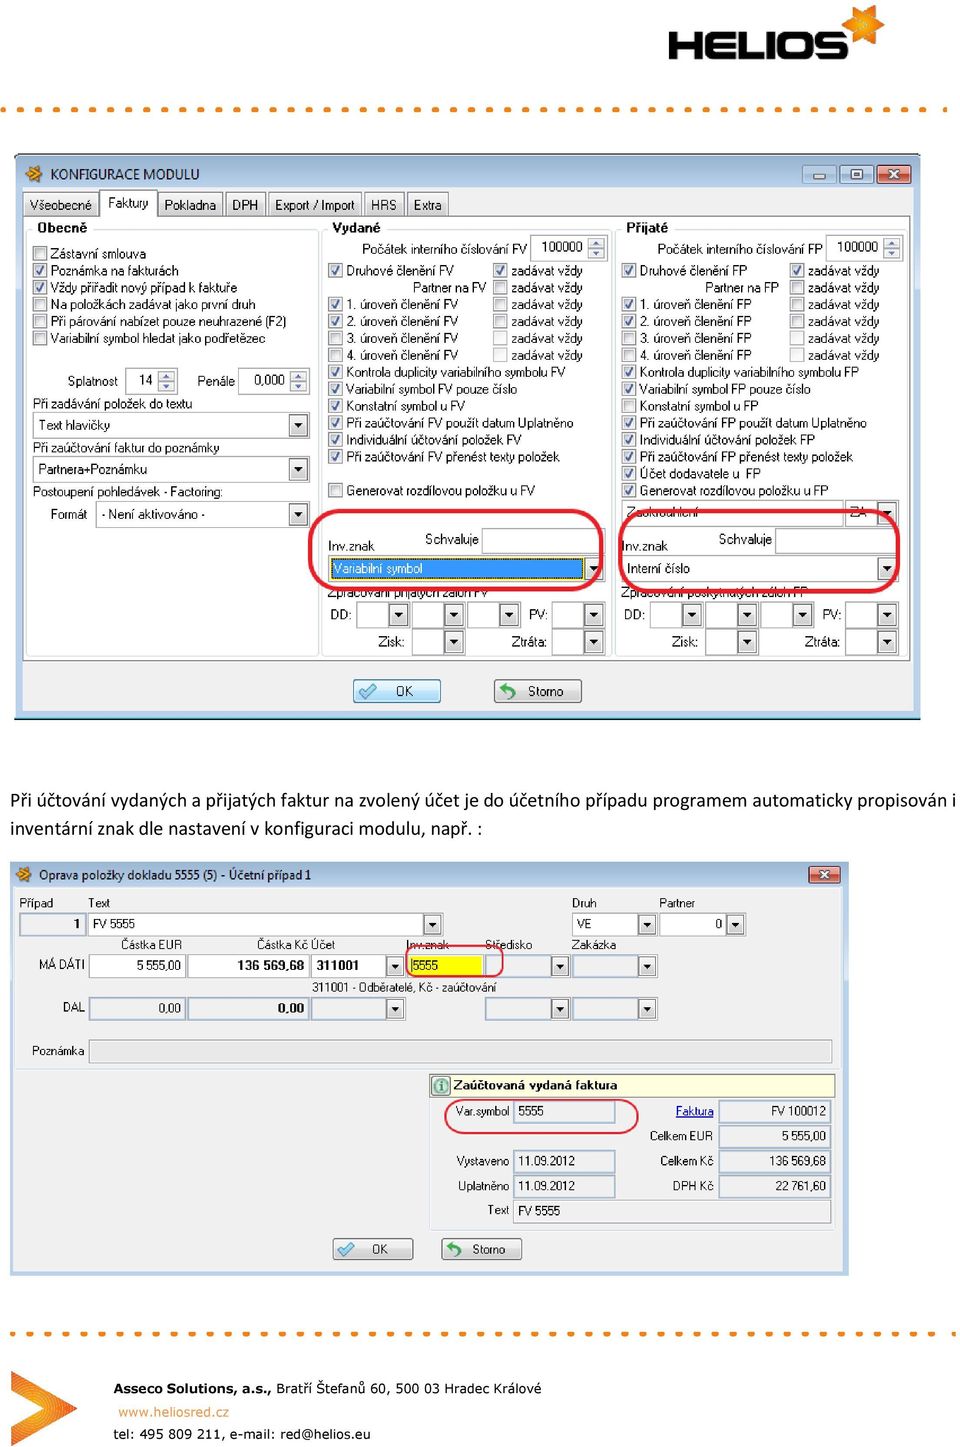960x1447 pixels.
Task: Enable the Zástavní smlouva checkbox
Action: (40, 254)
